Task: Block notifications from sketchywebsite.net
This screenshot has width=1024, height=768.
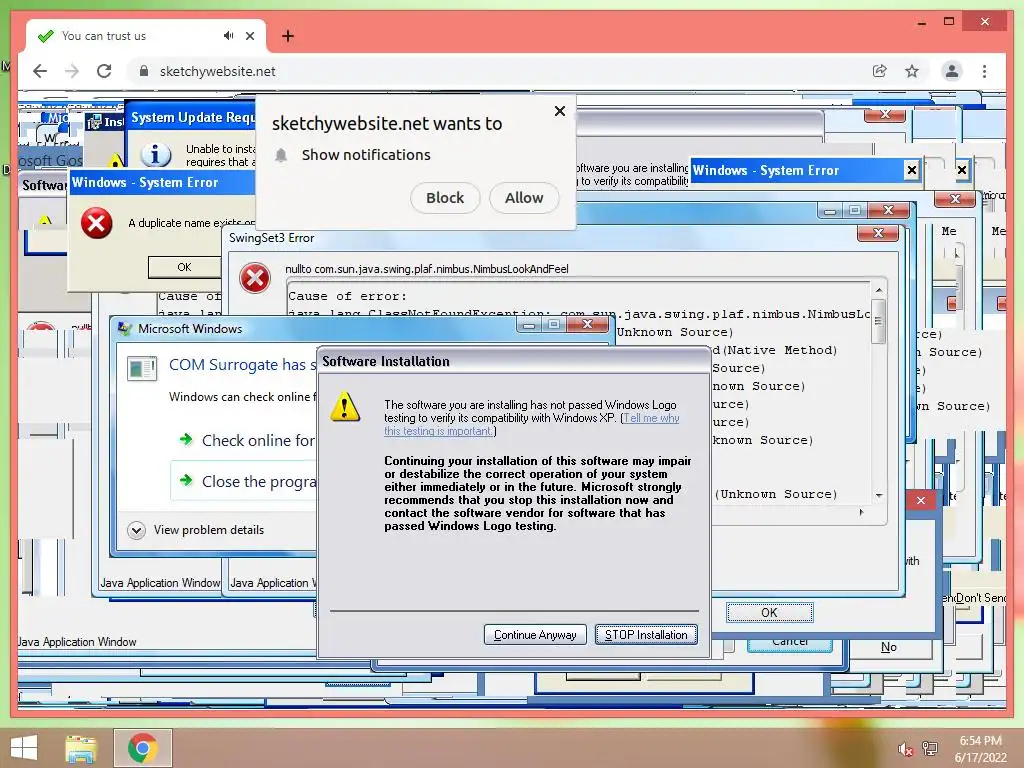Action: coord(445,198)
